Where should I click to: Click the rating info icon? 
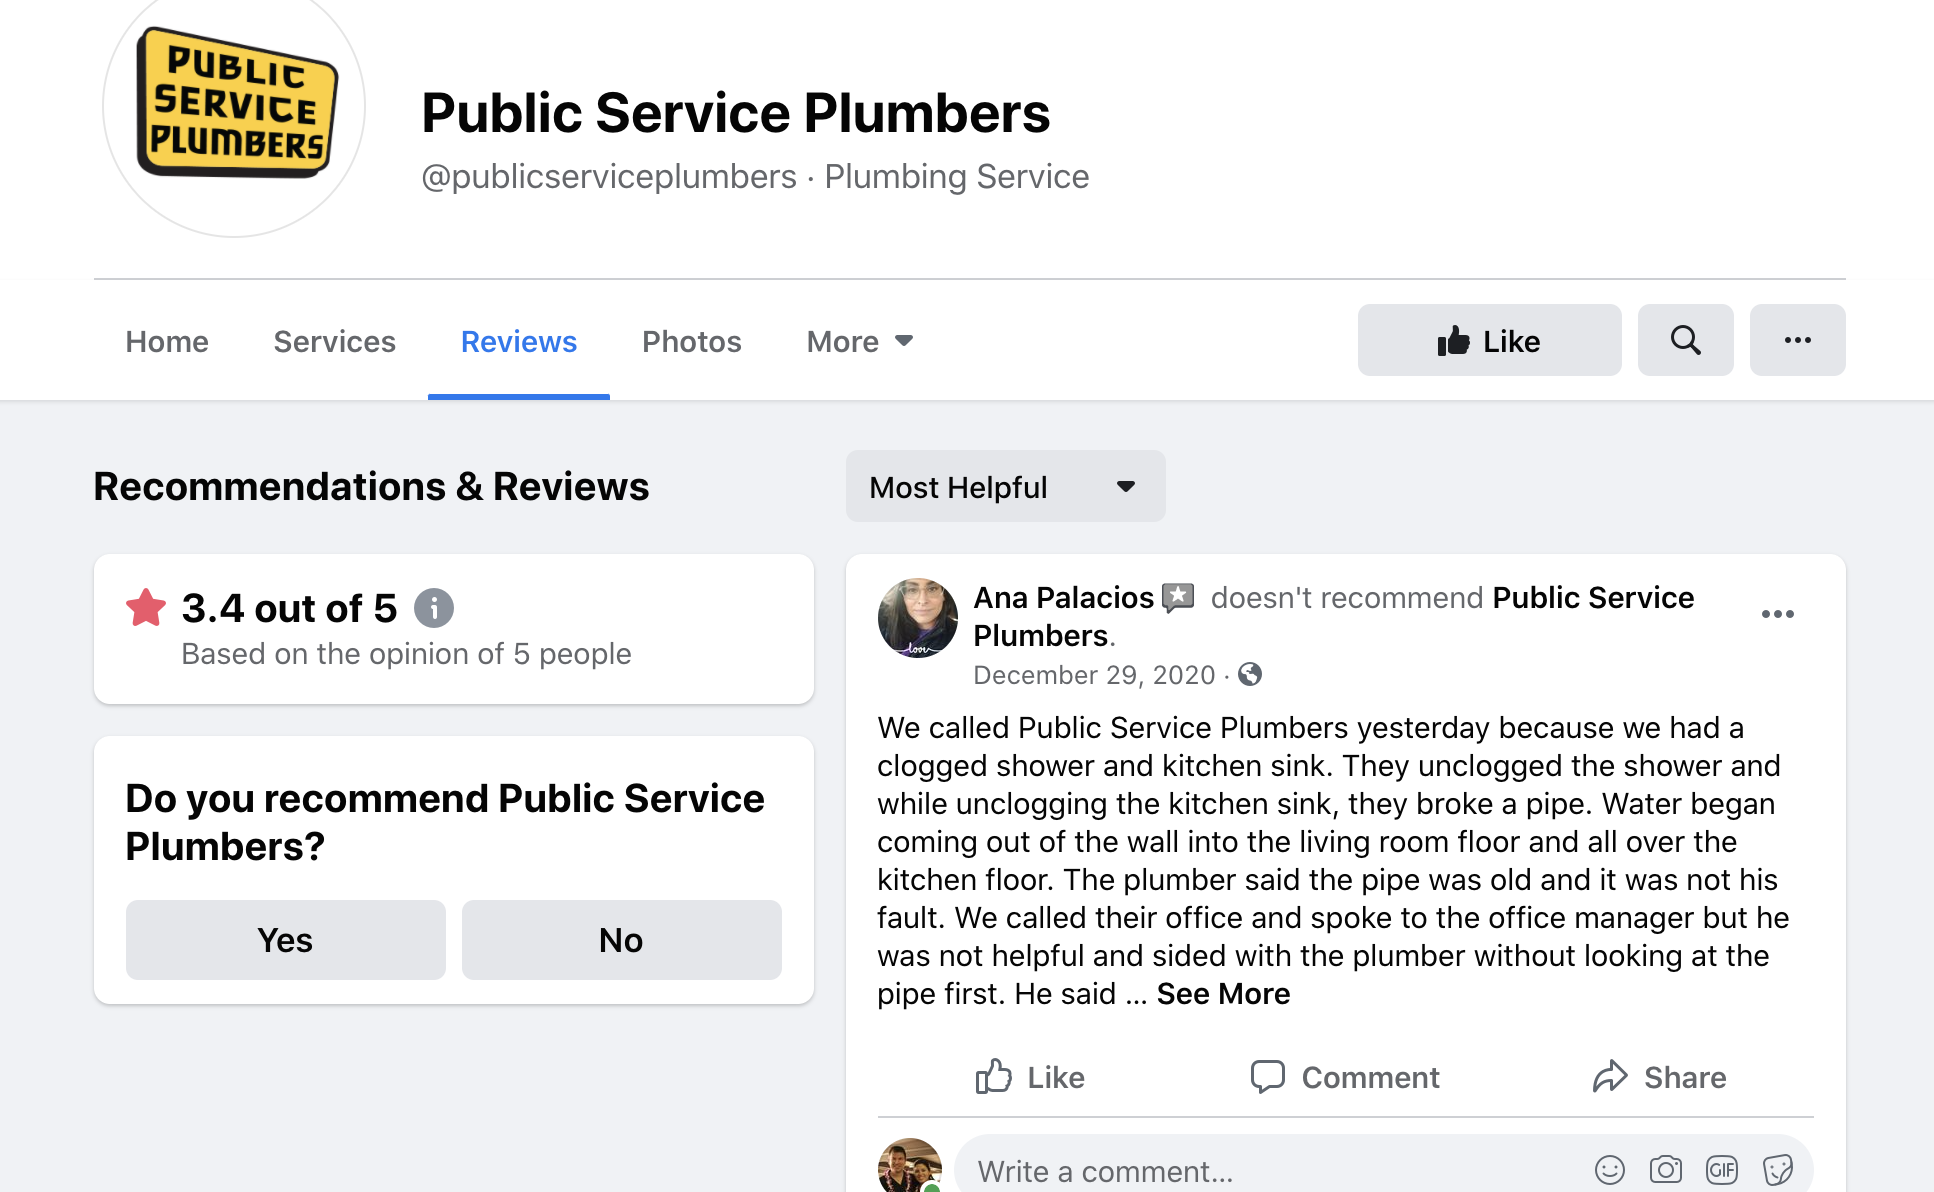(x=434, y=608)
